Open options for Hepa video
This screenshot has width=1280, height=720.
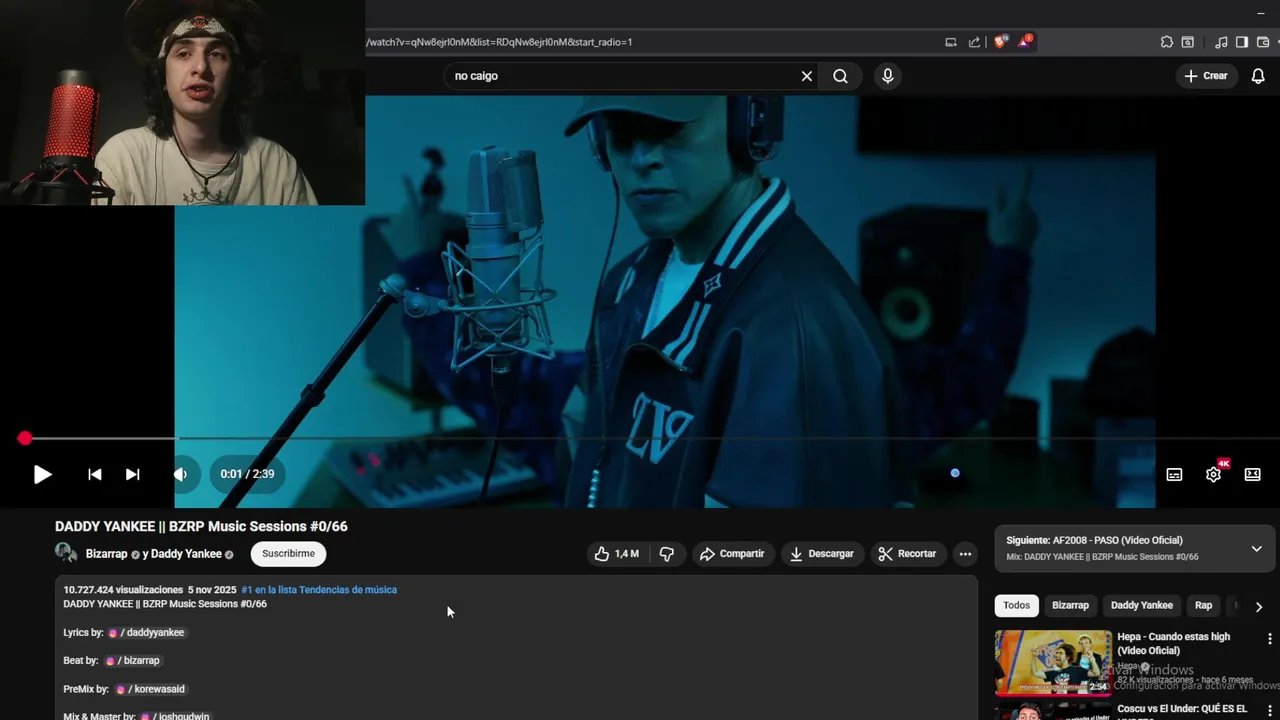point(1270,639)
